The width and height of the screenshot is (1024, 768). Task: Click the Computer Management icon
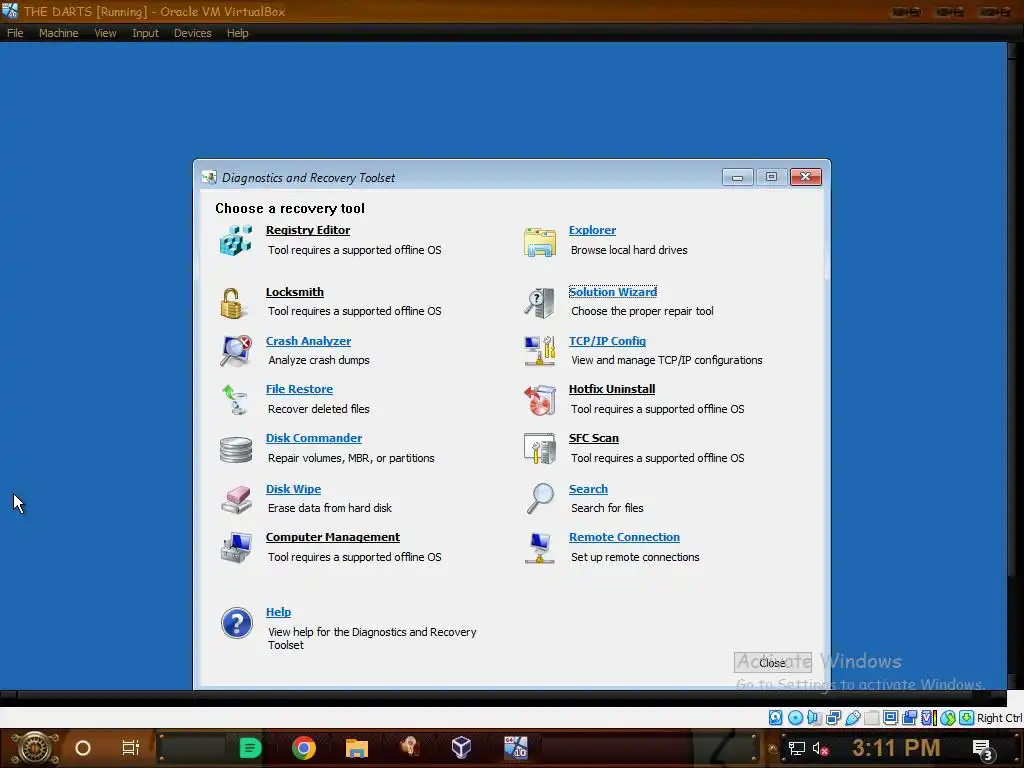236,547
